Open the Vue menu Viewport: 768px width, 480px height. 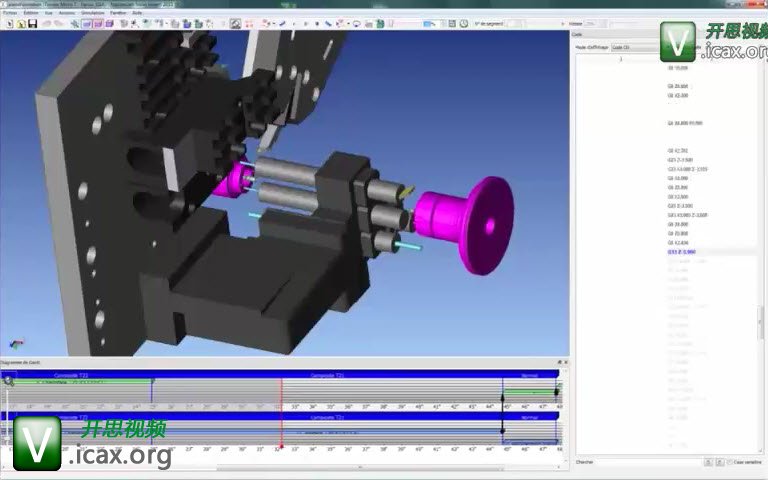pos(49,13)
